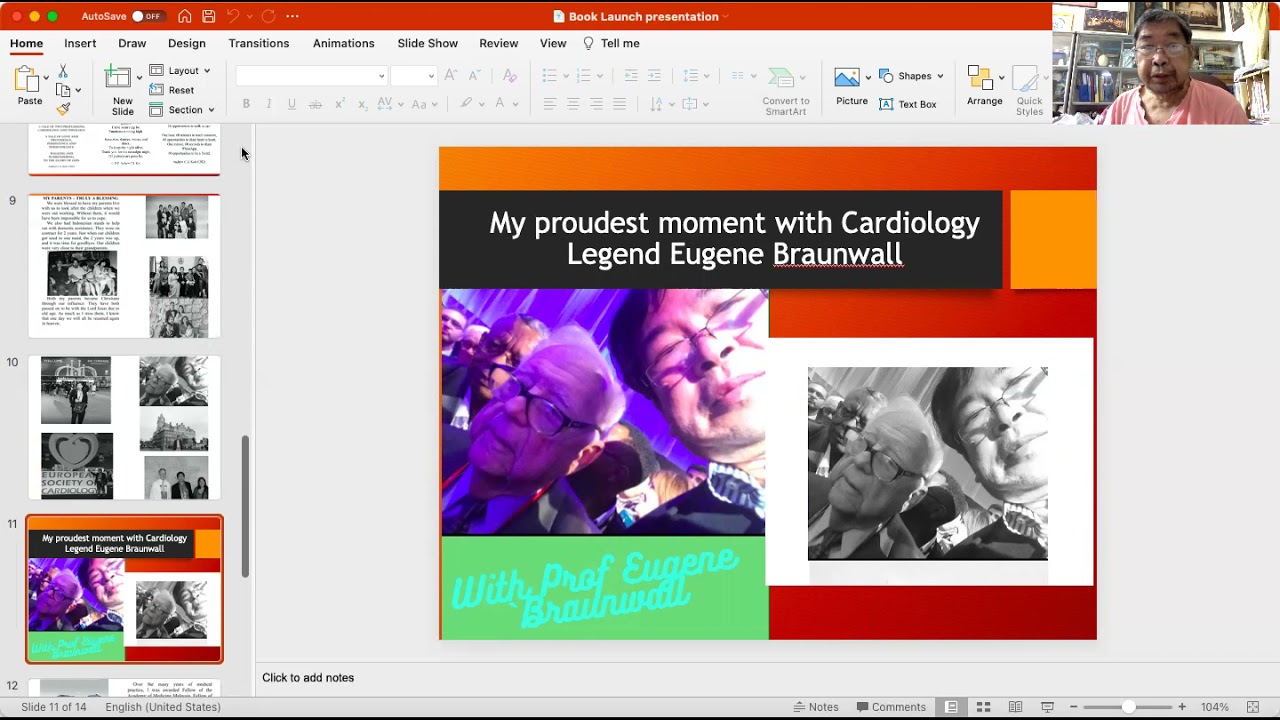Open the Transitions tab
Screen dimensions: 1280x720
(x=259, y=43)
